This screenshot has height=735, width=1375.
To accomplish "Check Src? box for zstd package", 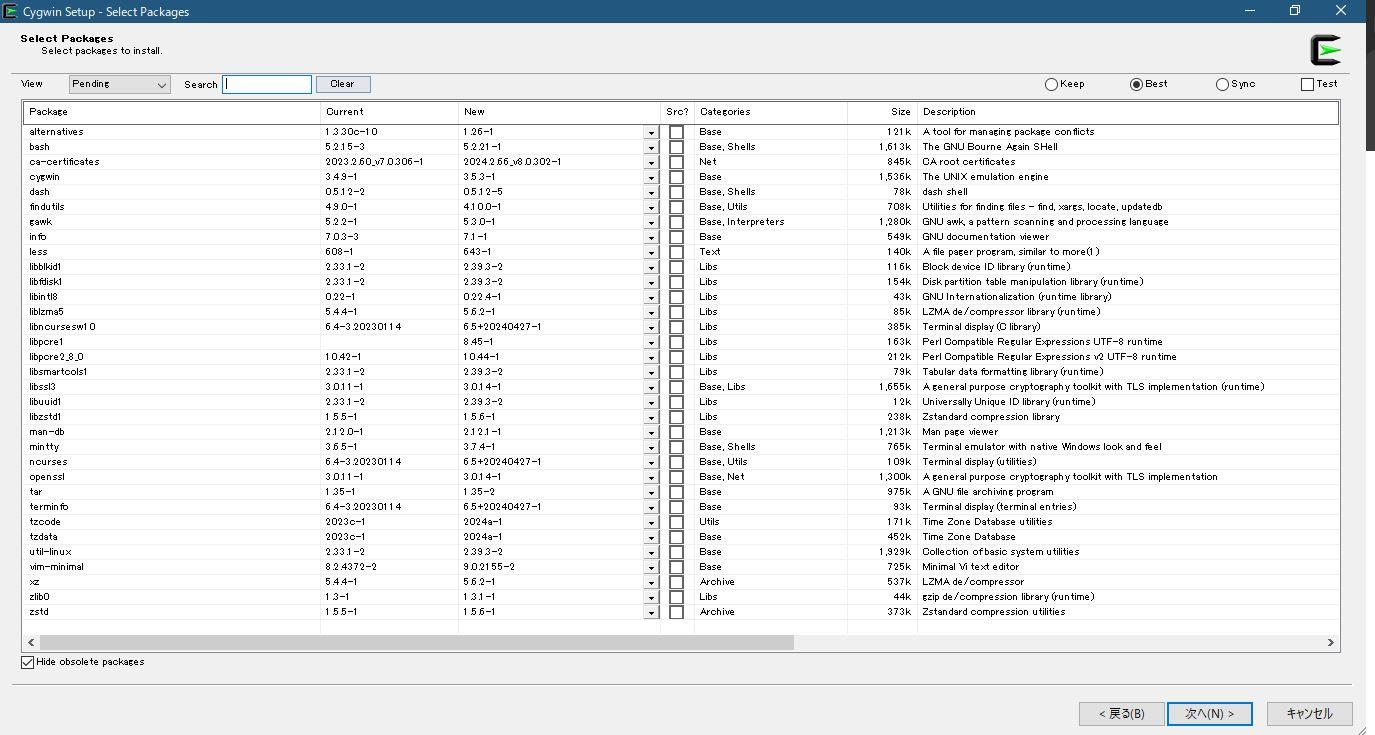I will click(x=677, y=612).
